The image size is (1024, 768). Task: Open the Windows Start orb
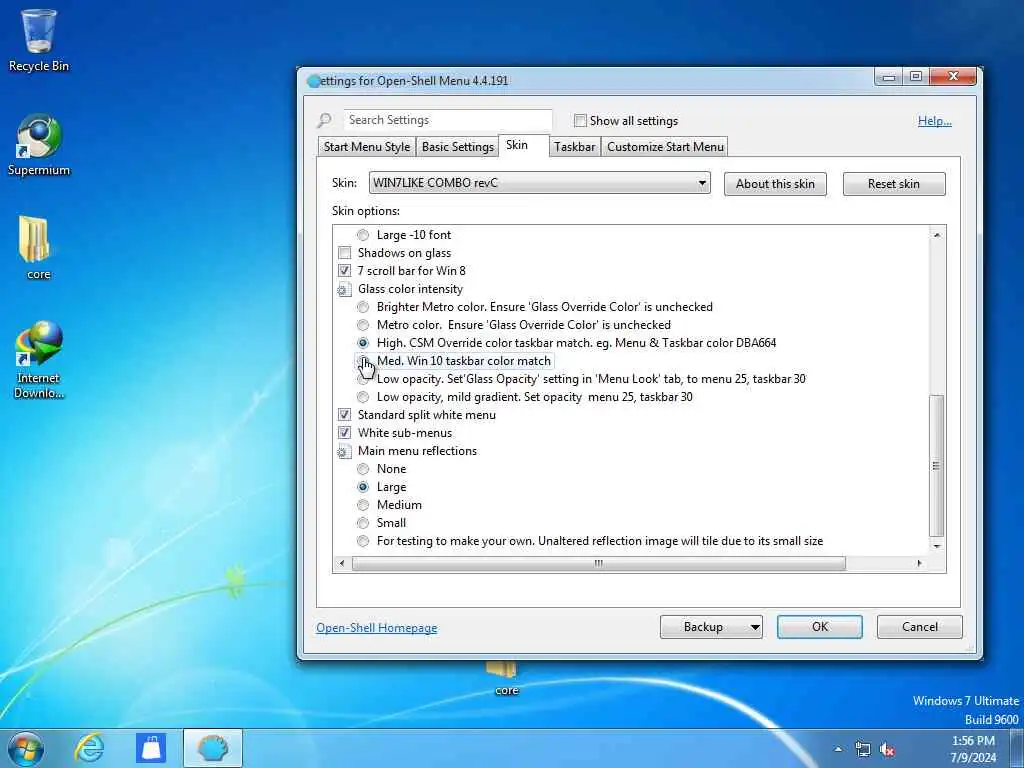[26, 748]
